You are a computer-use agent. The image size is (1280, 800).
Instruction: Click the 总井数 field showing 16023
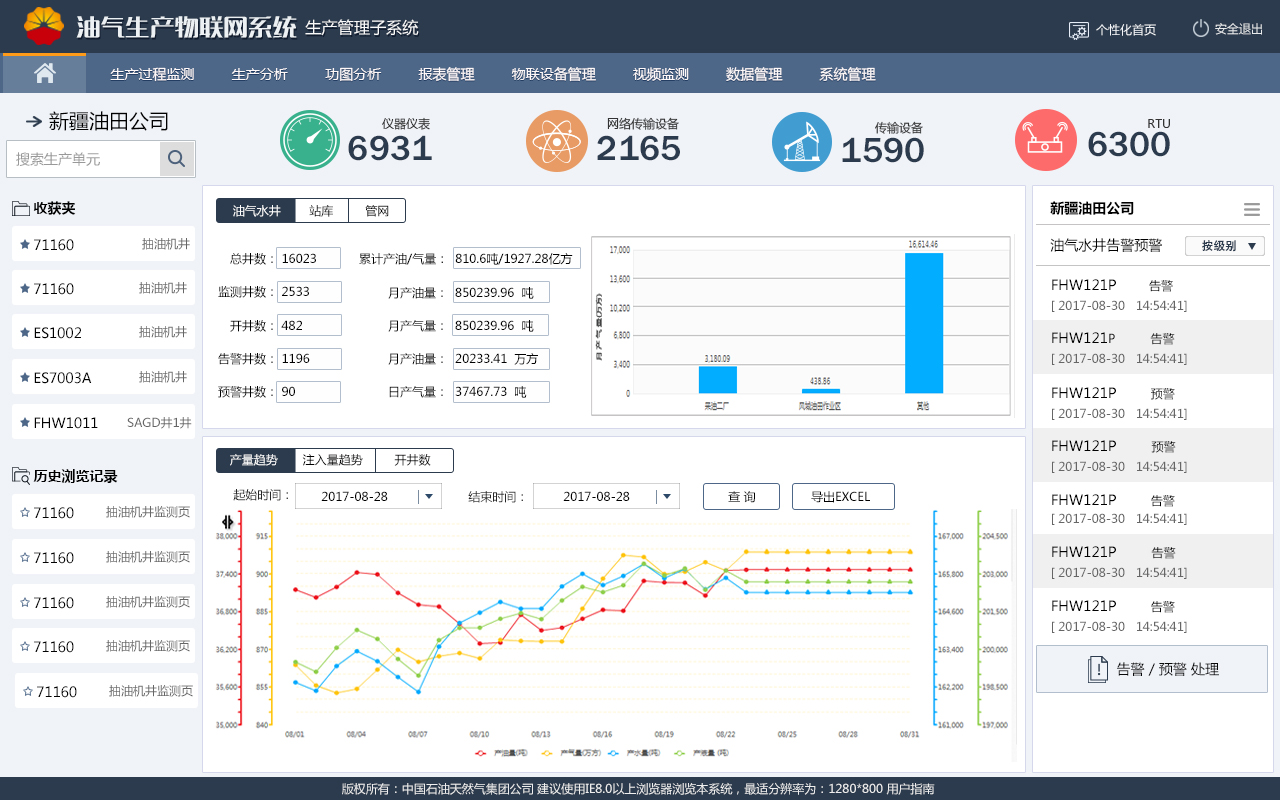click(309, 258)
